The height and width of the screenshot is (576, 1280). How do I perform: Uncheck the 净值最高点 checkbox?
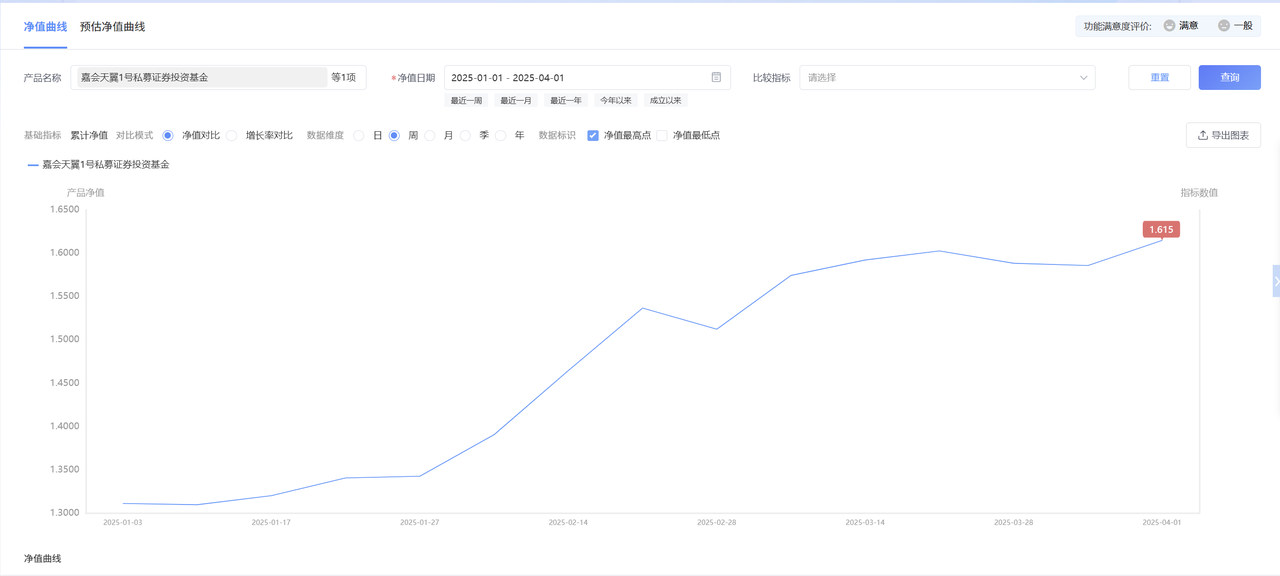tap(593, 135)
